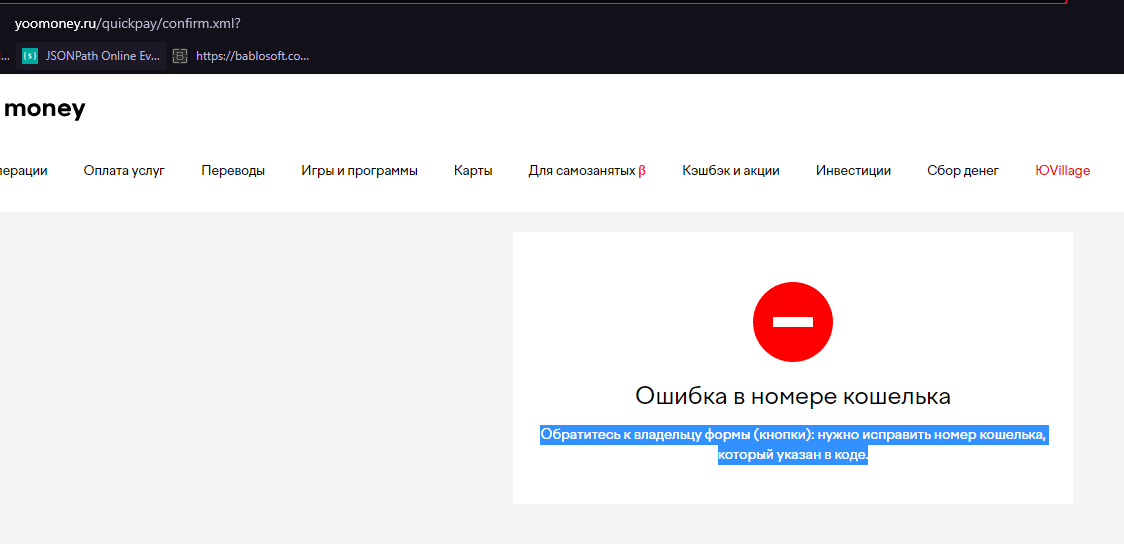This screenshot has width=1124, height=544.
Task: Open the JSONPath Online Ev... bookmark
Action: tap(91, 56)
